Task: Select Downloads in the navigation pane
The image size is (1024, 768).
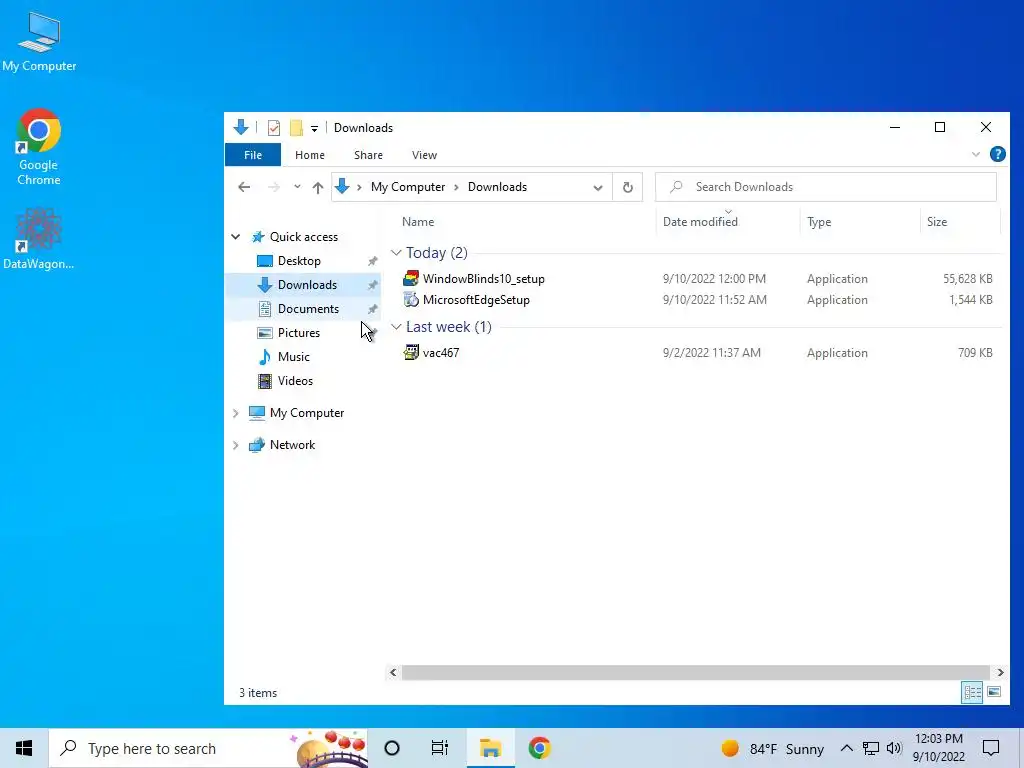Action: click(307, 285)
